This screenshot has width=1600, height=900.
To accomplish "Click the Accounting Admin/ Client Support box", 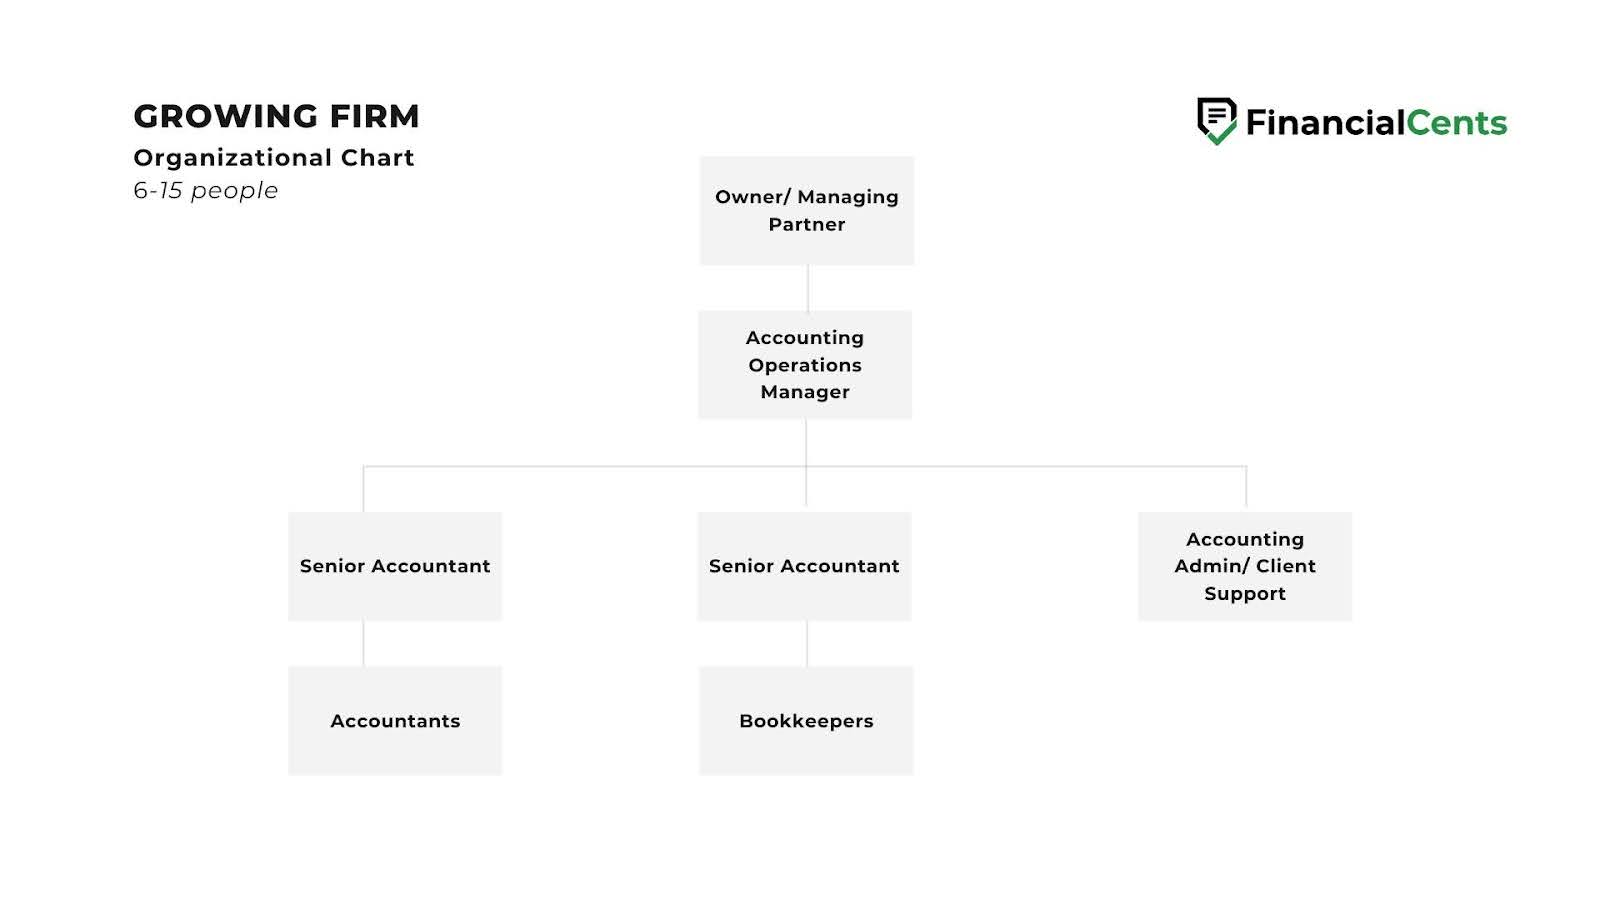I will click(x=1245, y=566).
